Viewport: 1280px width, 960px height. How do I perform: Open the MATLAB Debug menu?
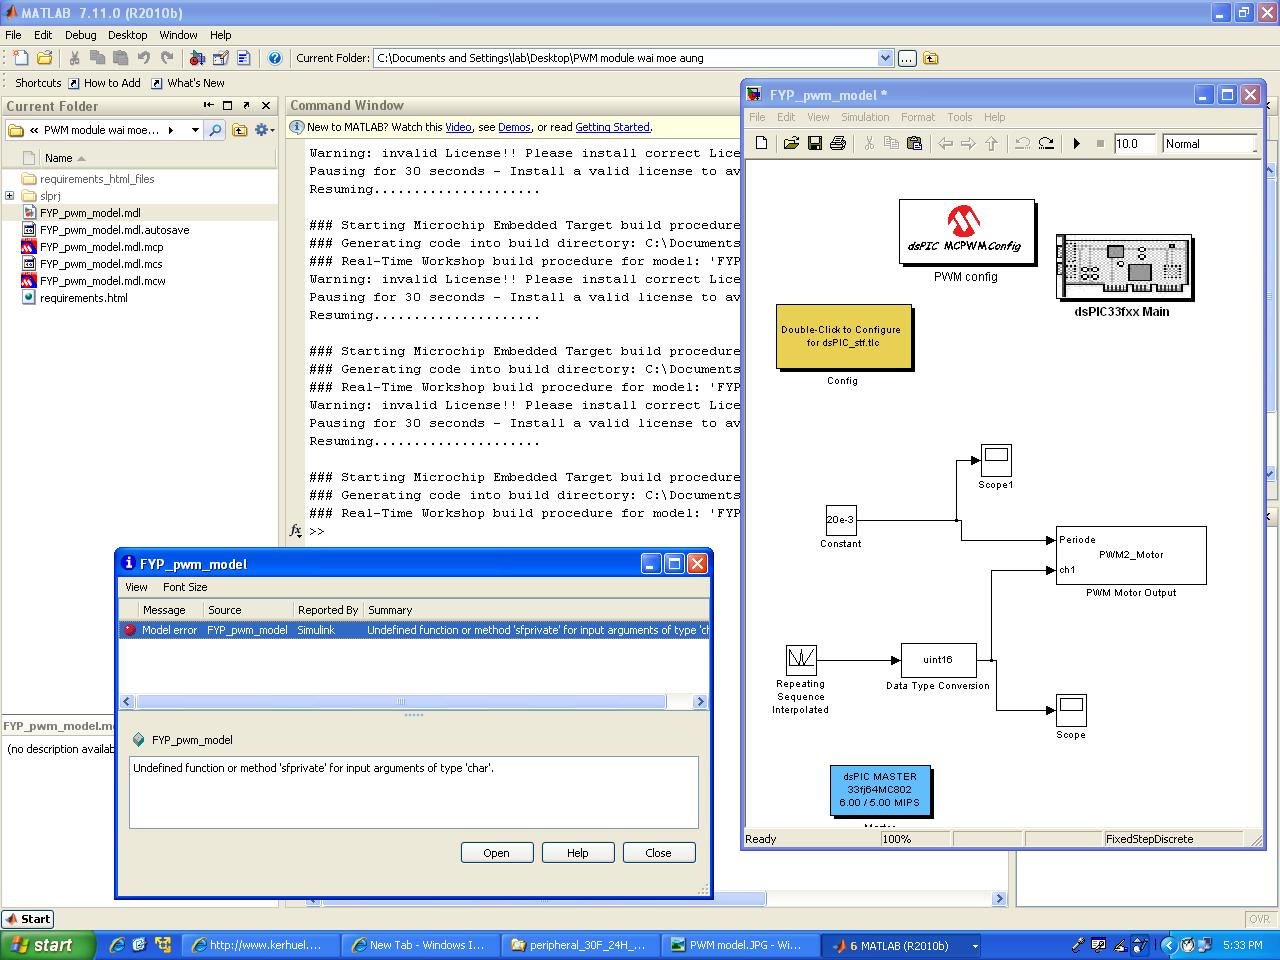point(80,35)
